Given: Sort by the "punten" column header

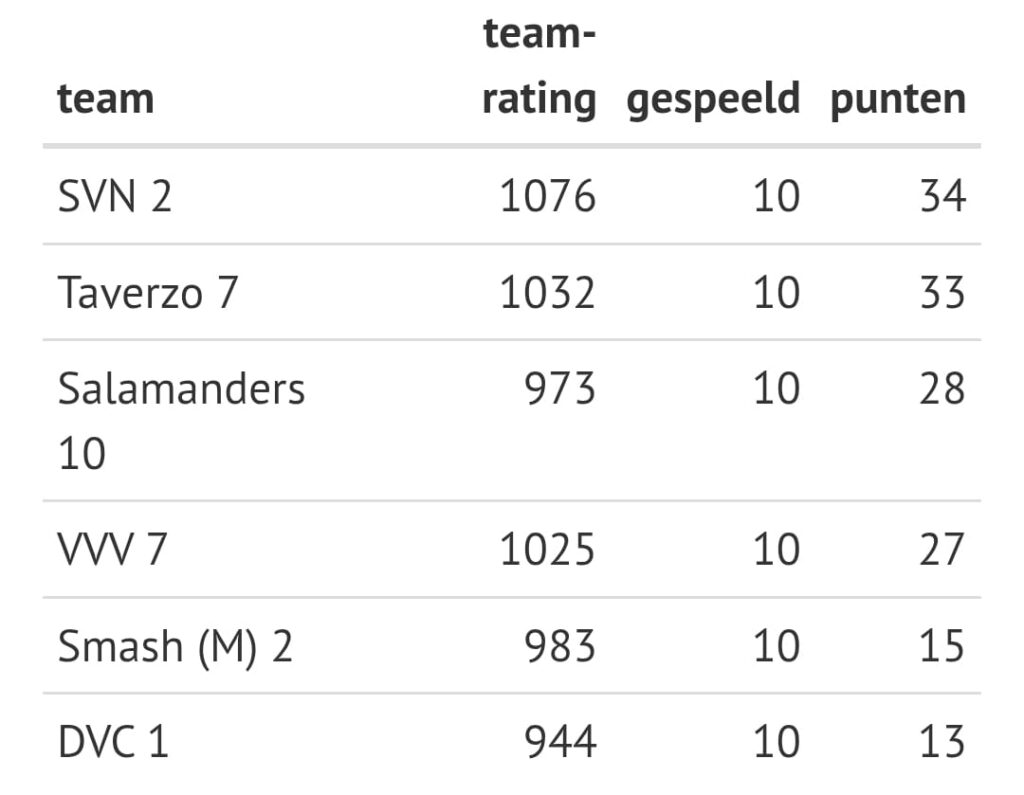Looking at the screenshot, I should [x=897, y=99].
